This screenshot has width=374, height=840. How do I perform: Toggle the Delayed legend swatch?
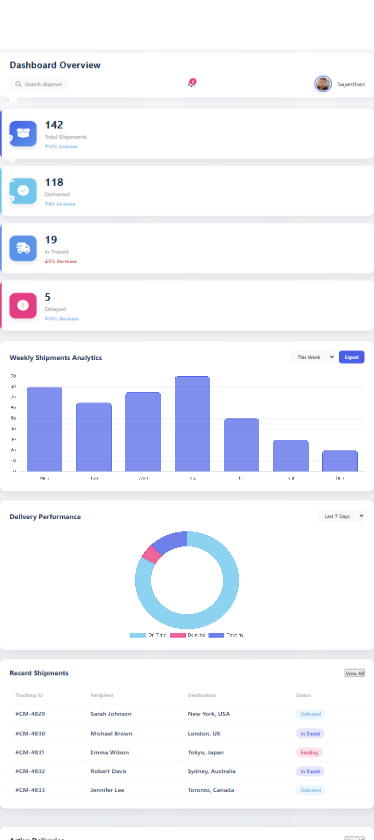[x=178, y=635]
